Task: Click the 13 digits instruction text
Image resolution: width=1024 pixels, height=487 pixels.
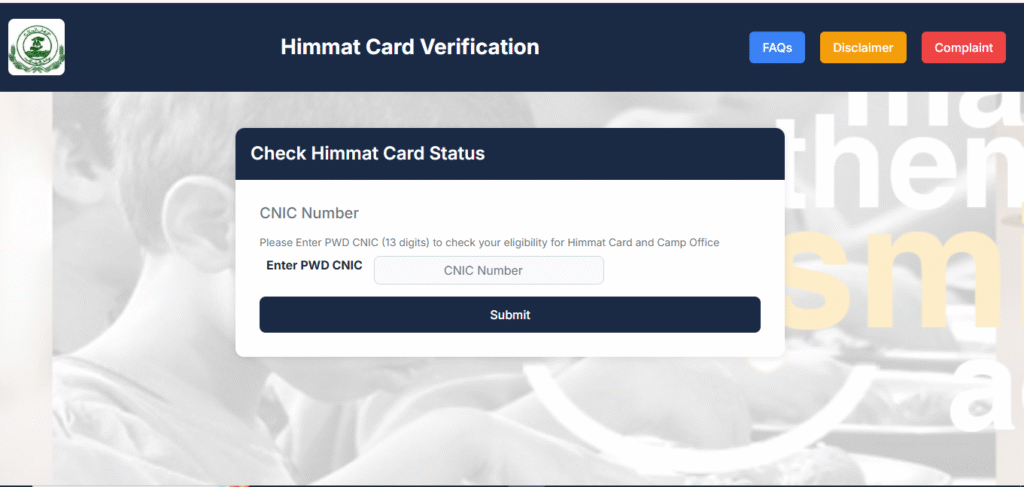Action: tap(489, 243)
